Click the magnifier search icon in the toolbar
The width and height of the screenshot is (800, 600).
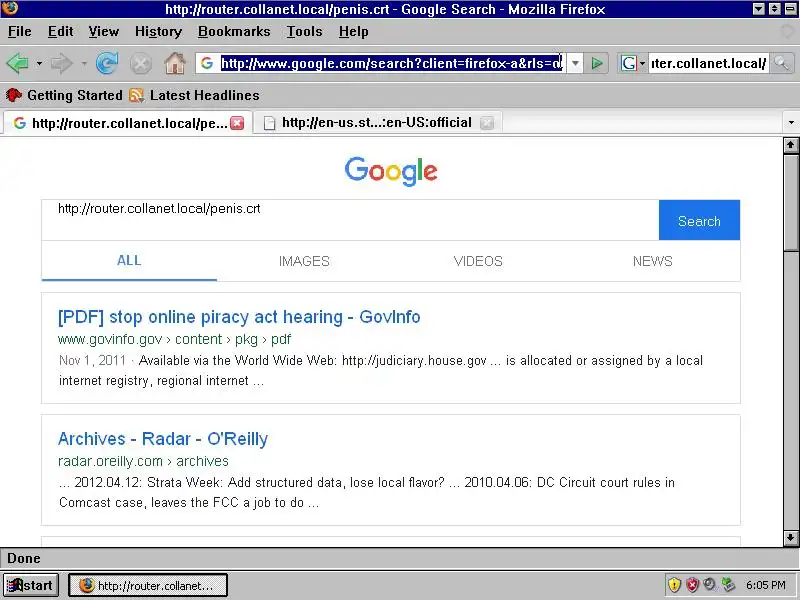click(x=781, y=63)
